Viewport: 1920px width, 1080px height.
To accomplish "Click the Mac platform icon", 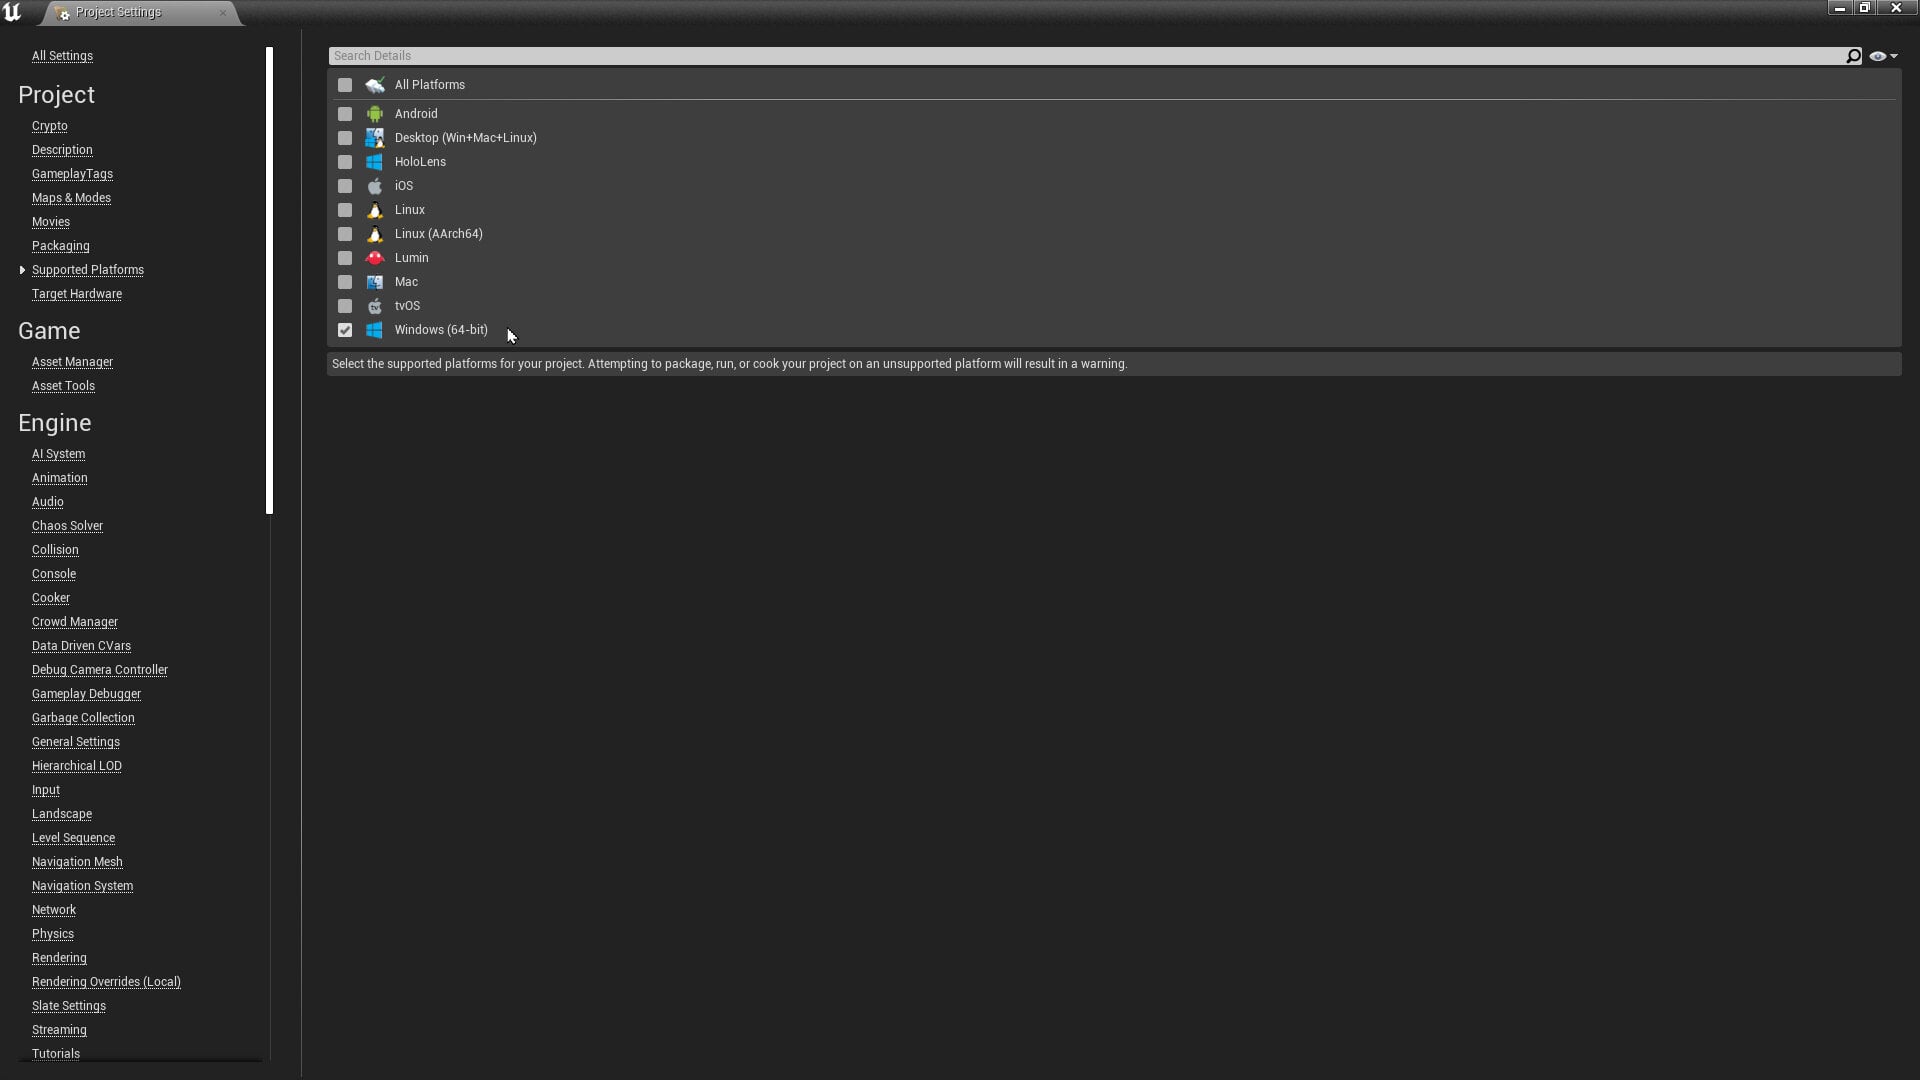I will tap(375, 282).
